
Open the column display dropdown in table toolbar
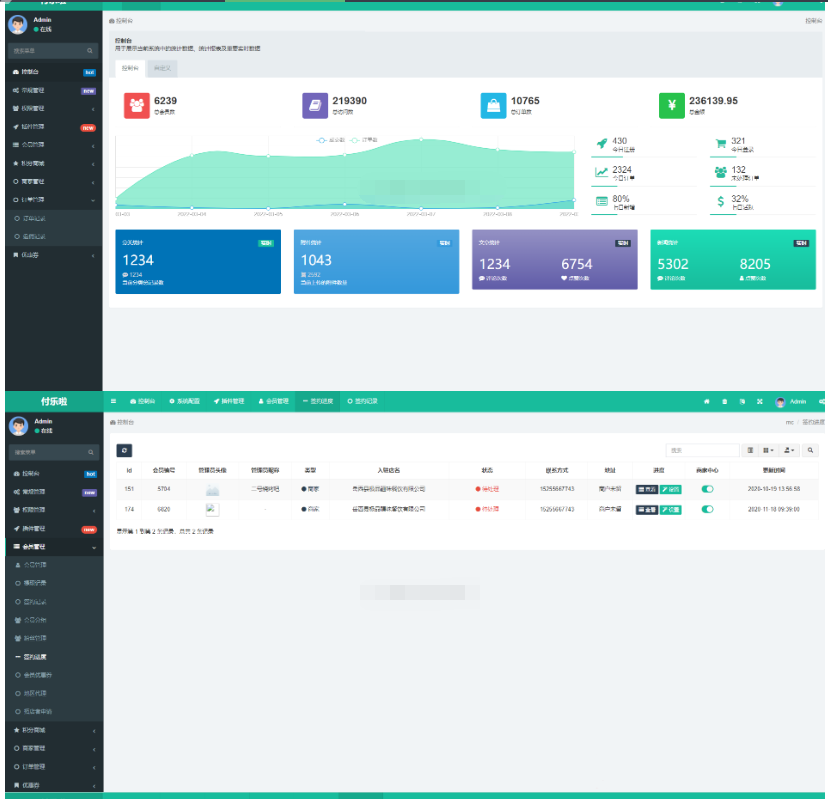tap(769, 451)
